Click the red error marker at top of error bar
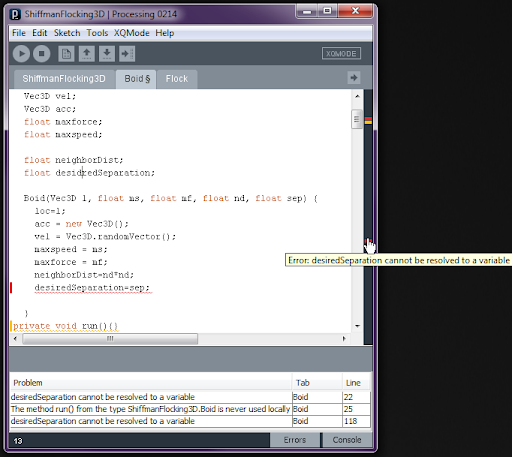512x457 pixels. click(368, 119)
